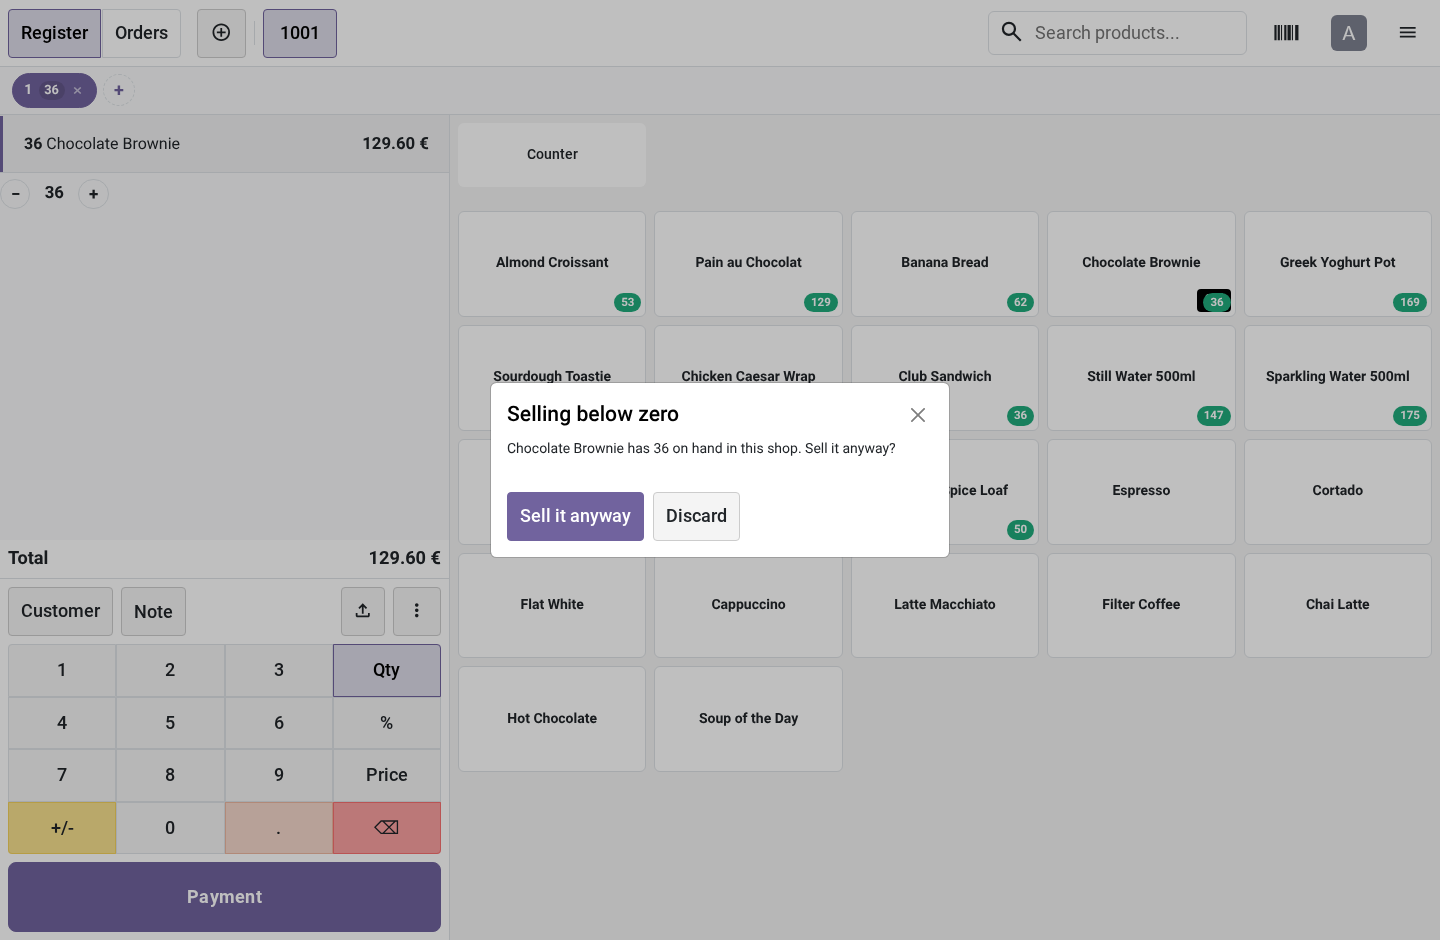1440x940 pixels.
Task: Click the user avatar A icon
Action: click(x=1349, y=33)
